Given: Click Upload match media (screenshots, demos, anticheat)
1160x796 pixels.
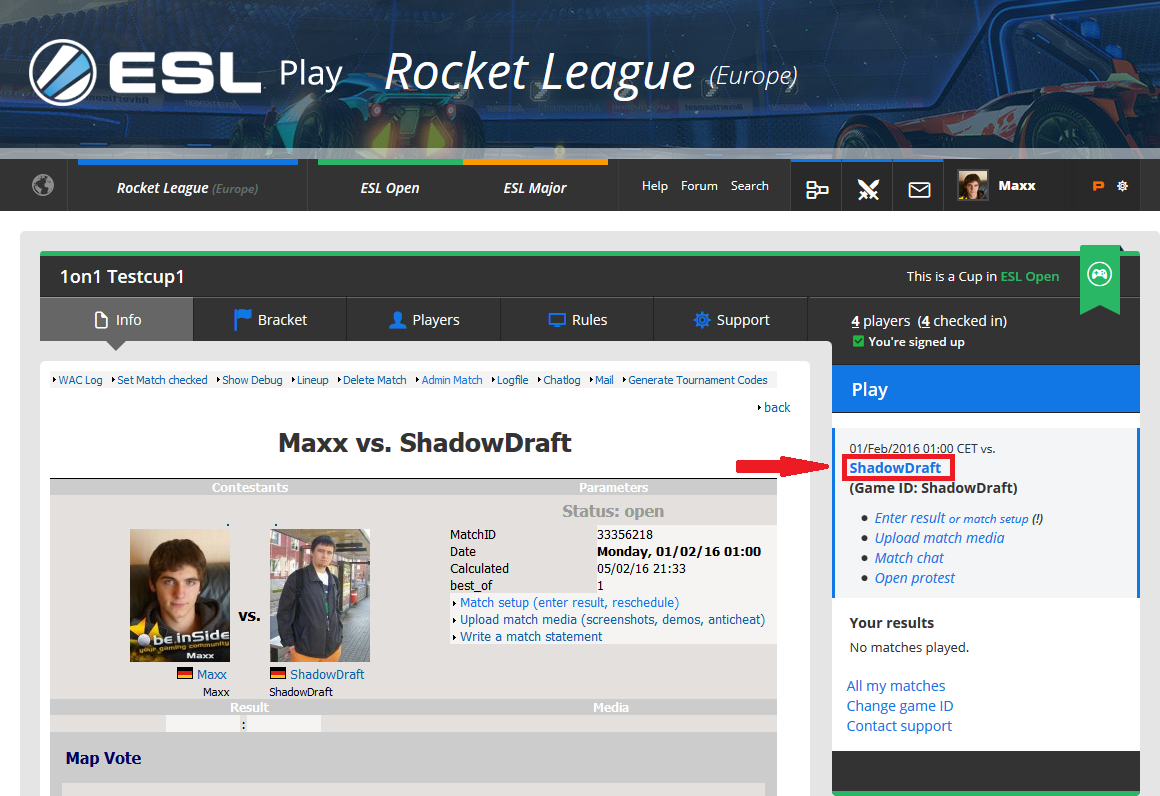Looking at the screenshot, I should click(613, 620).
